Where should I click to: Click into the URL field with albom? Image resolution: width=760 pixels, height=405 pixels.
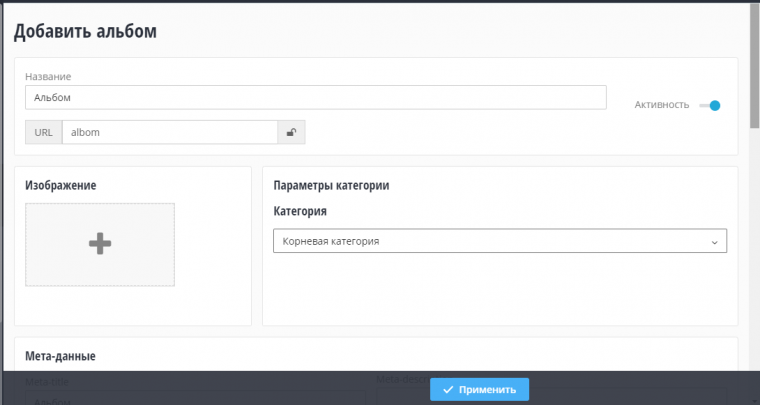(x=169, y=132)
